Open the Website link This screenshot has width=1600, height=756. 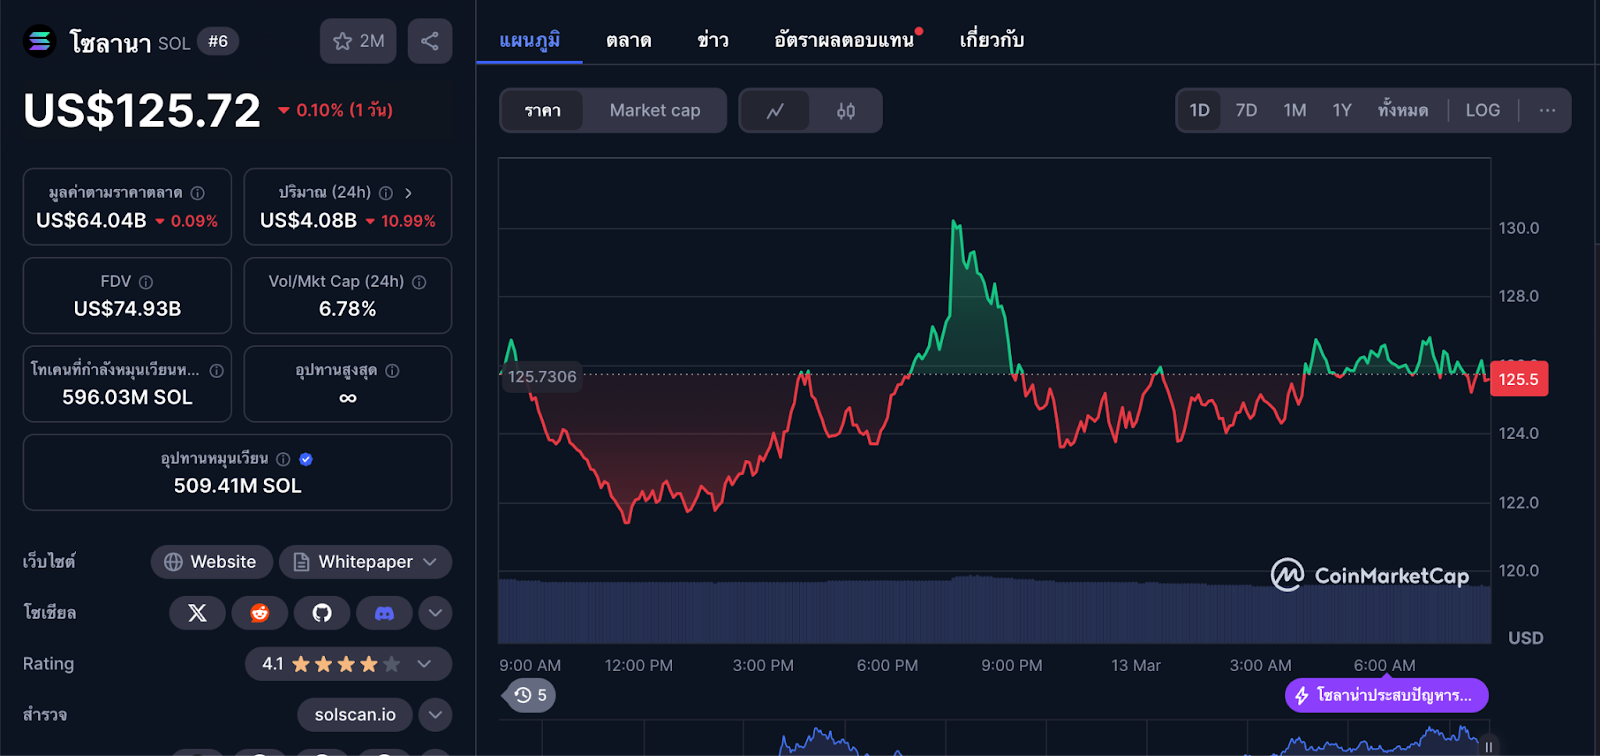(210, 562)
